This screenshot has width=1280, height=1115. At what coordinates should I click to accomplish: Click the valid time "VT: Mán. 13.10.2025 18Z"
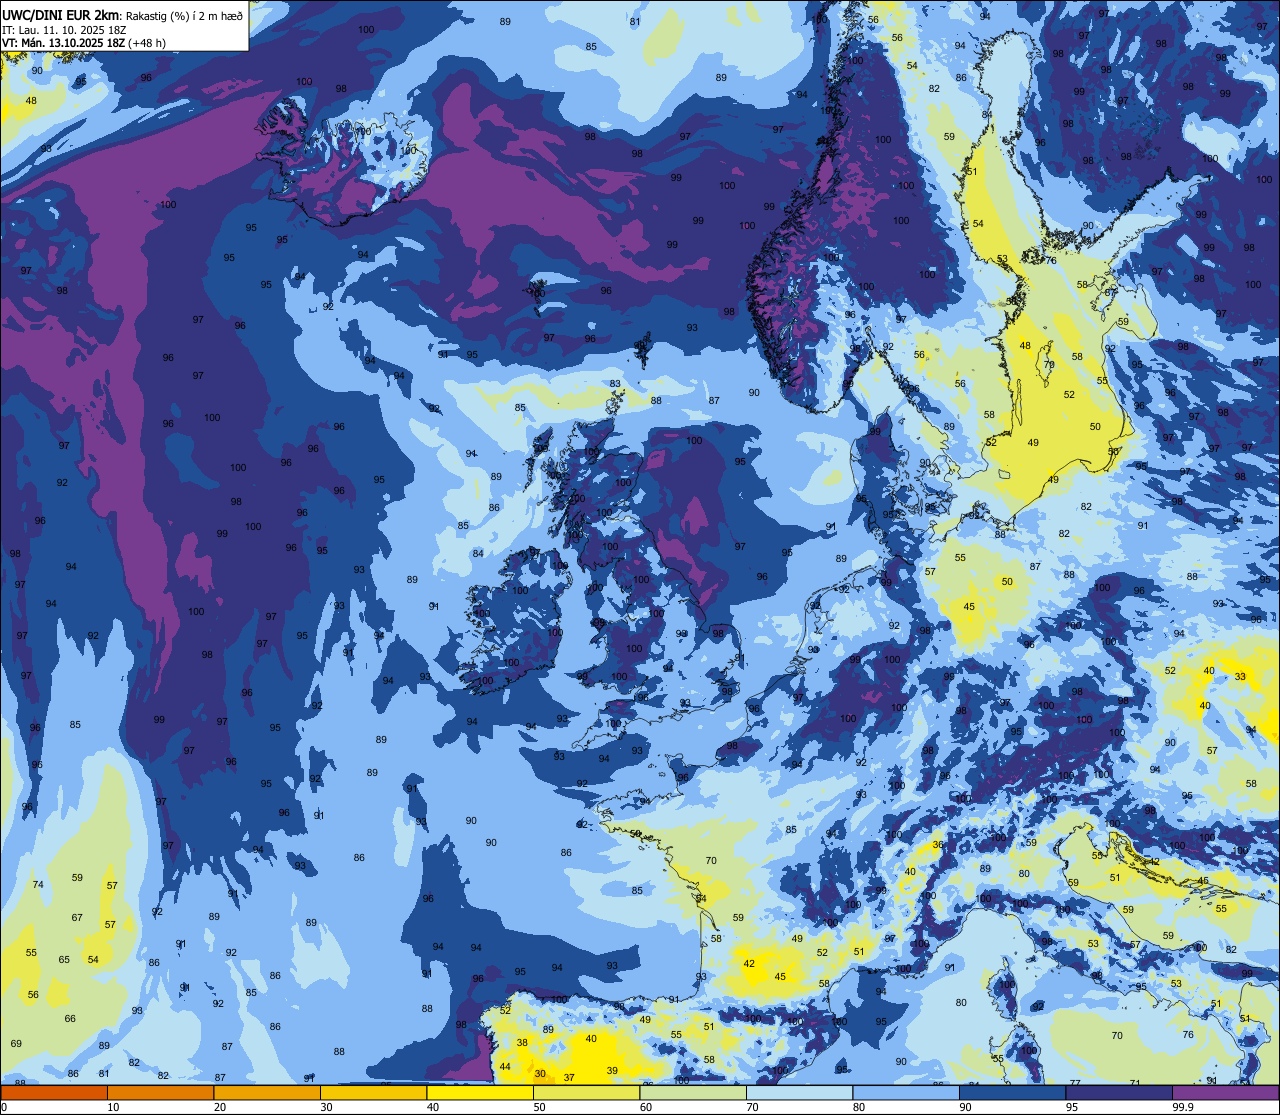click(x=61, y=43)
